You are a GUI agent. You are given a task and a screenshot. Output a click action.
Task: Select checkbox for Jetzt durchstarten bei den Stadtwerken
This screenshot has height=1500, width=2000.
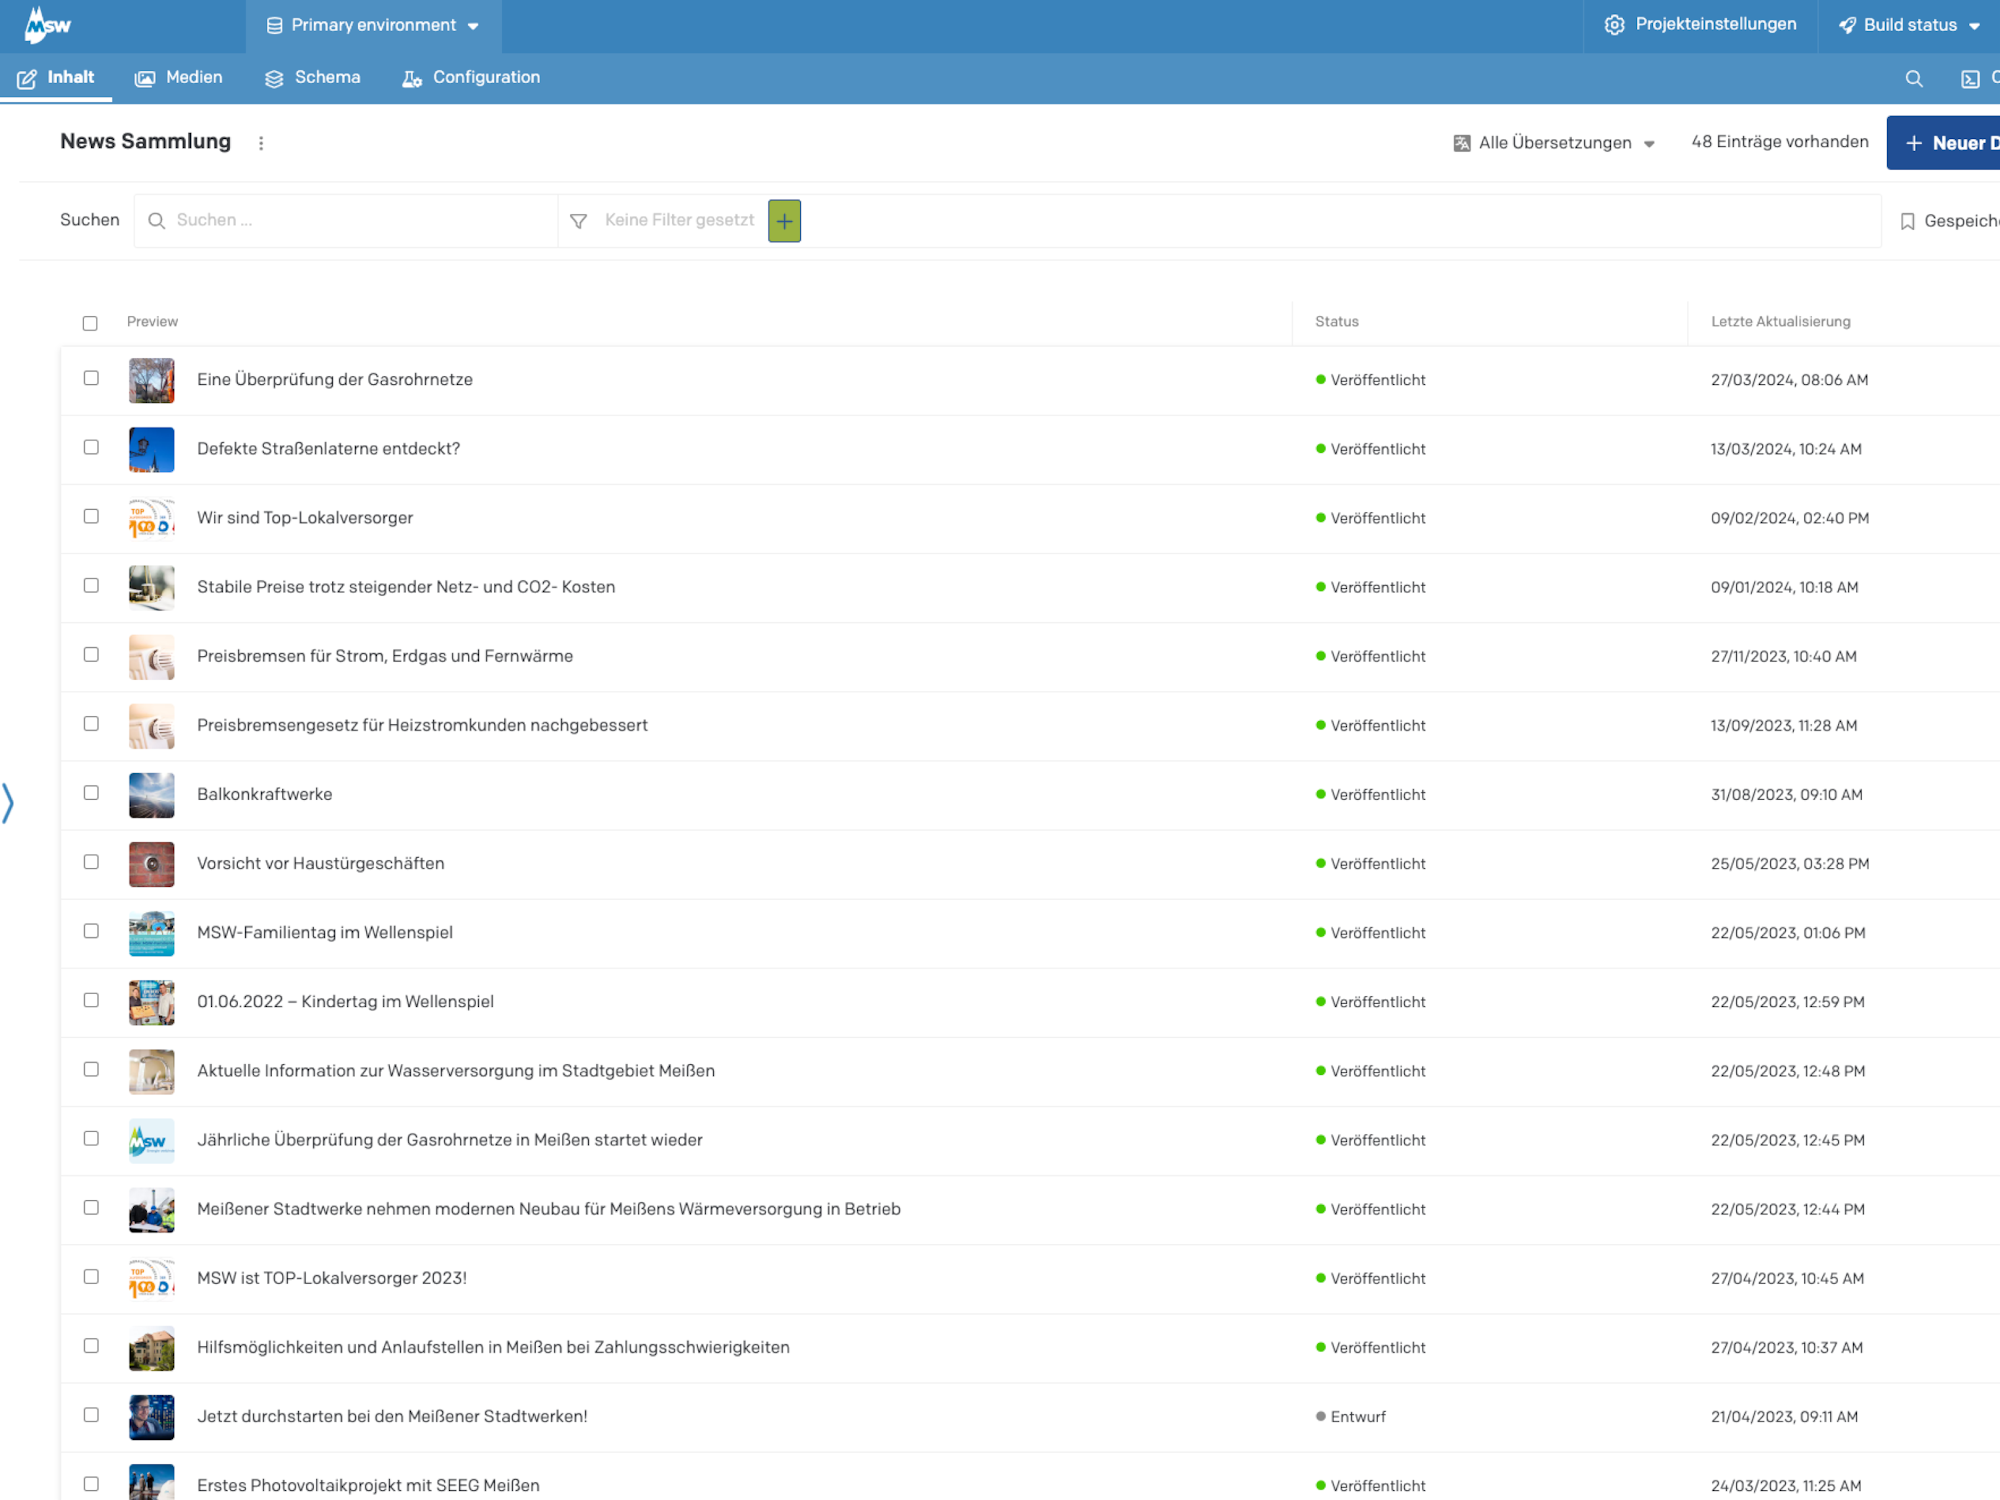91,1414
